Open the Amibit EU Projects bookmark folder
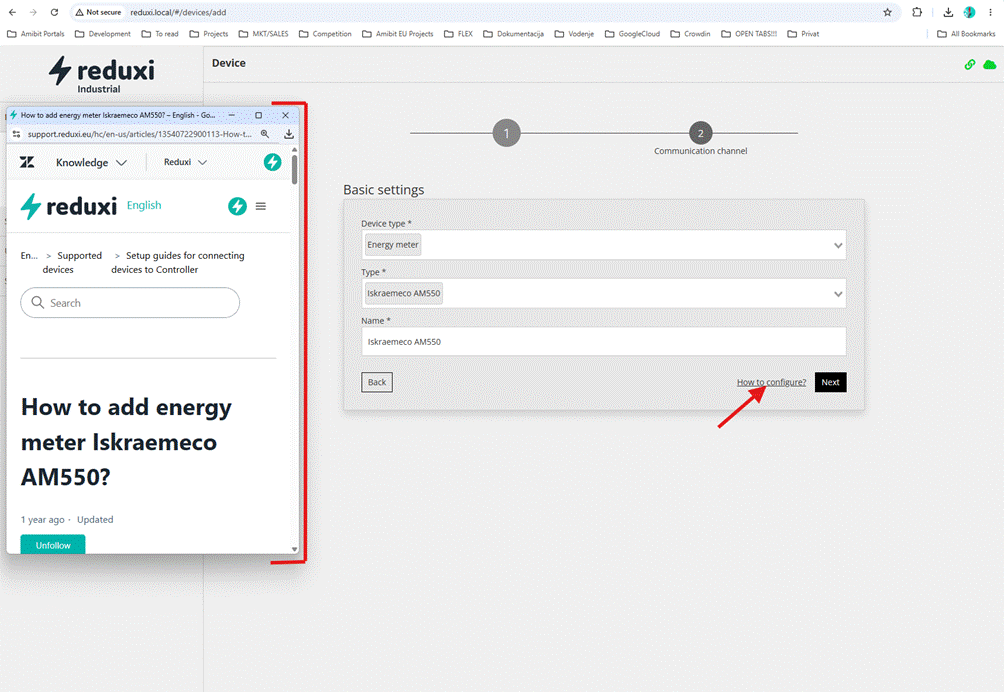The image size is (1004, 692). [x=398, y=34]
